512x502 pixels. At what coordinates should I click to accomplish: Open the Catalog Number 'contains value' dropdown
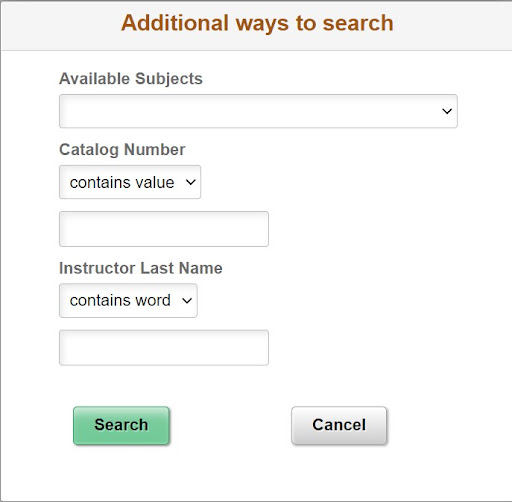pos(130,182)
